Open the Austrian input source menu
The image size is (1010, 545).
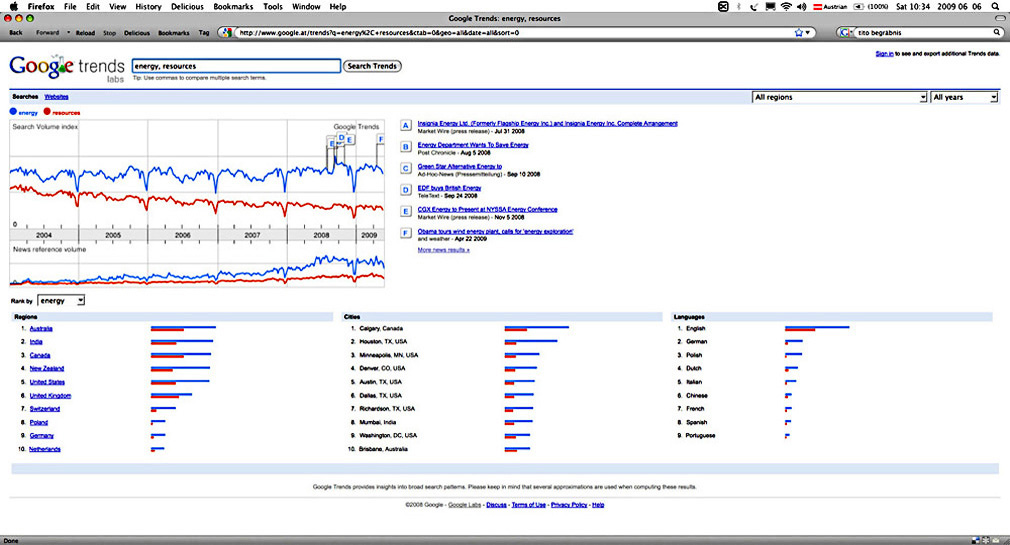(x=830, y=6)
